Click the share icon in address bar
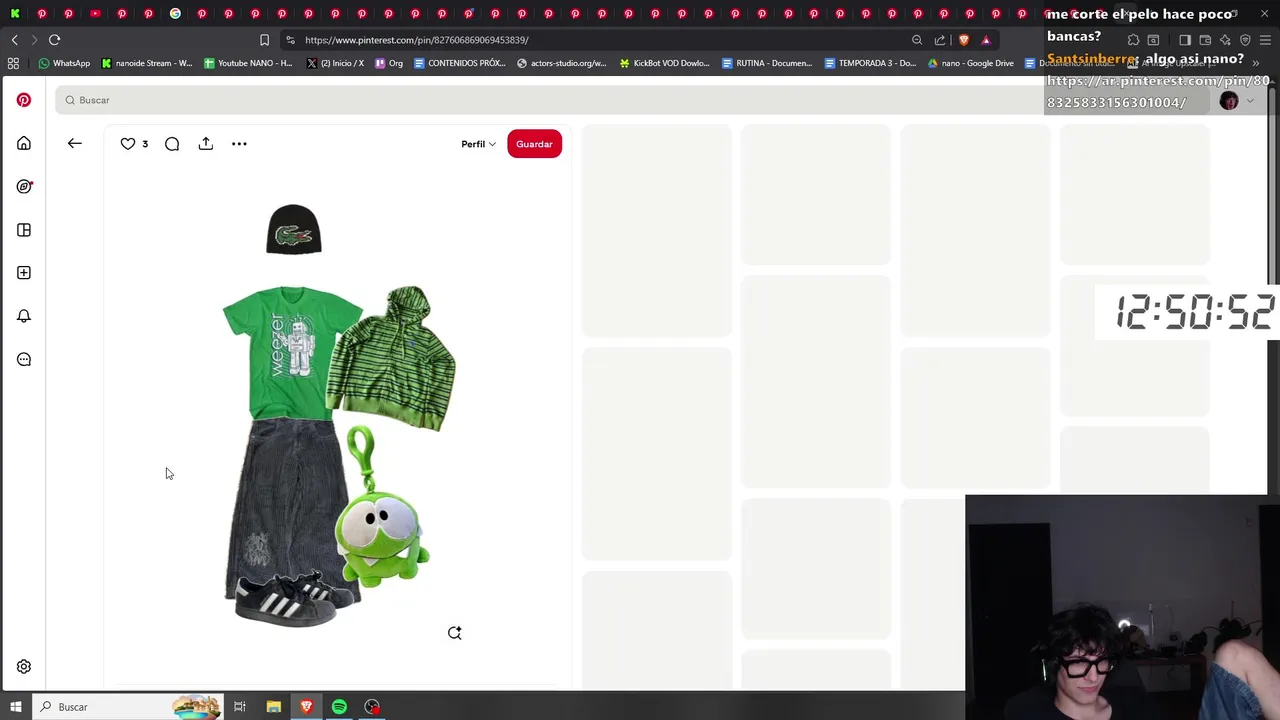Screen dimensions: 1280x720 (x=940, y=40)
